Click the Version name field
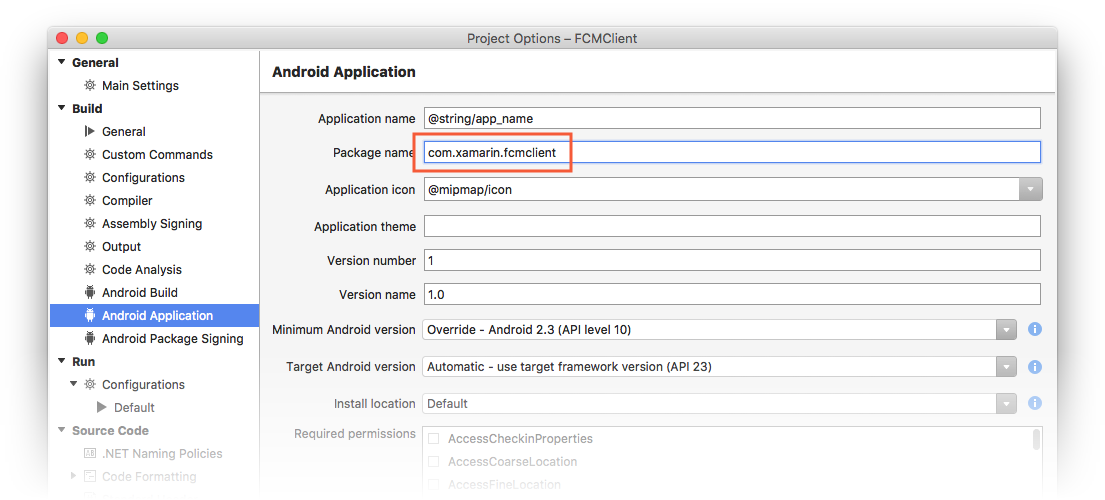 (x=732, y=294)
